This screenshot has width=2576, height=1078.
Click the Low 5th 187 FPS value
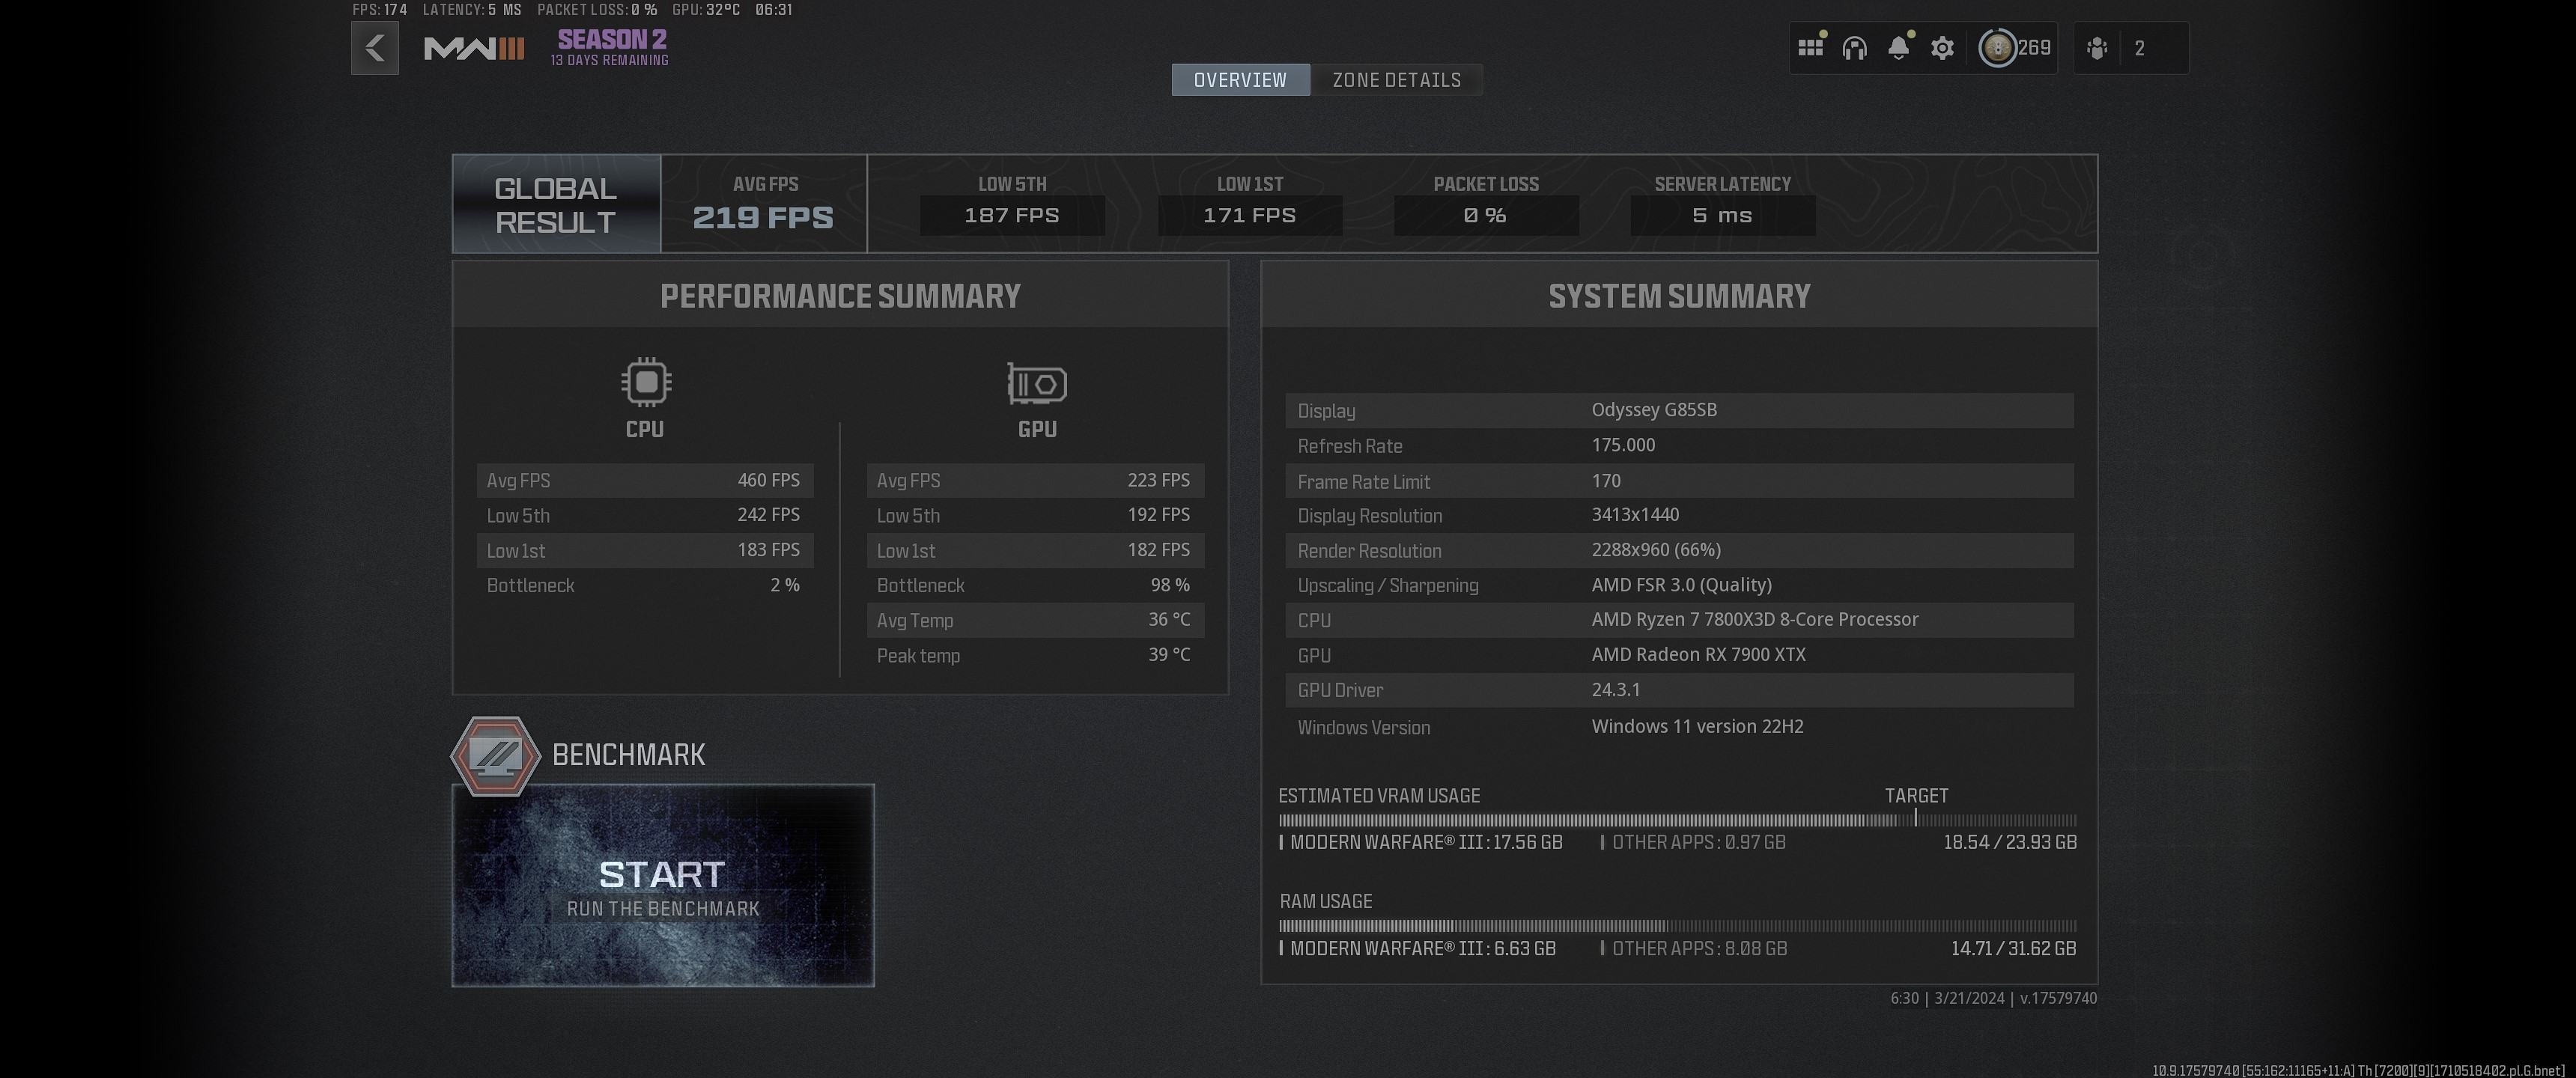click(1012, 216)
